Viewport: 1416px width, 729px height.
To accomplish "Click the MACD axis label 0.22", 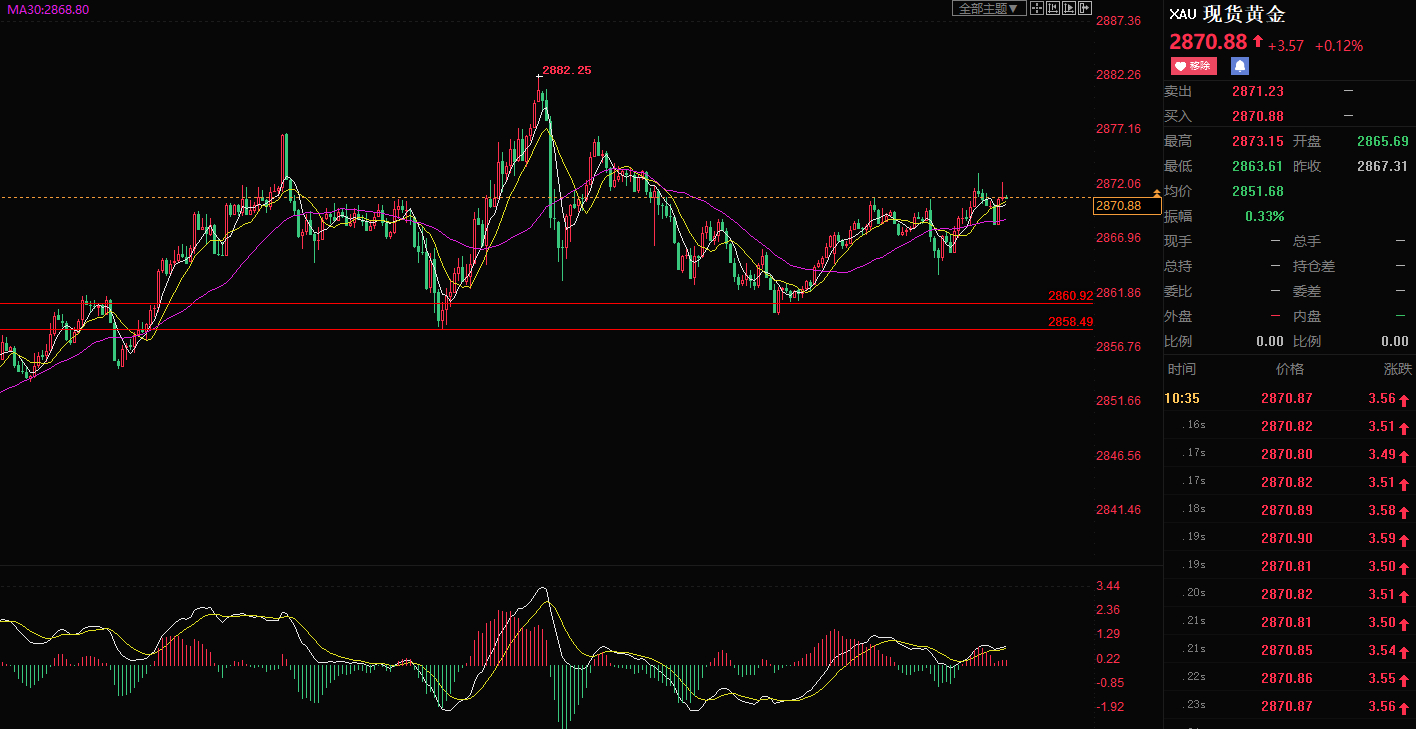I will [1108, 658].
